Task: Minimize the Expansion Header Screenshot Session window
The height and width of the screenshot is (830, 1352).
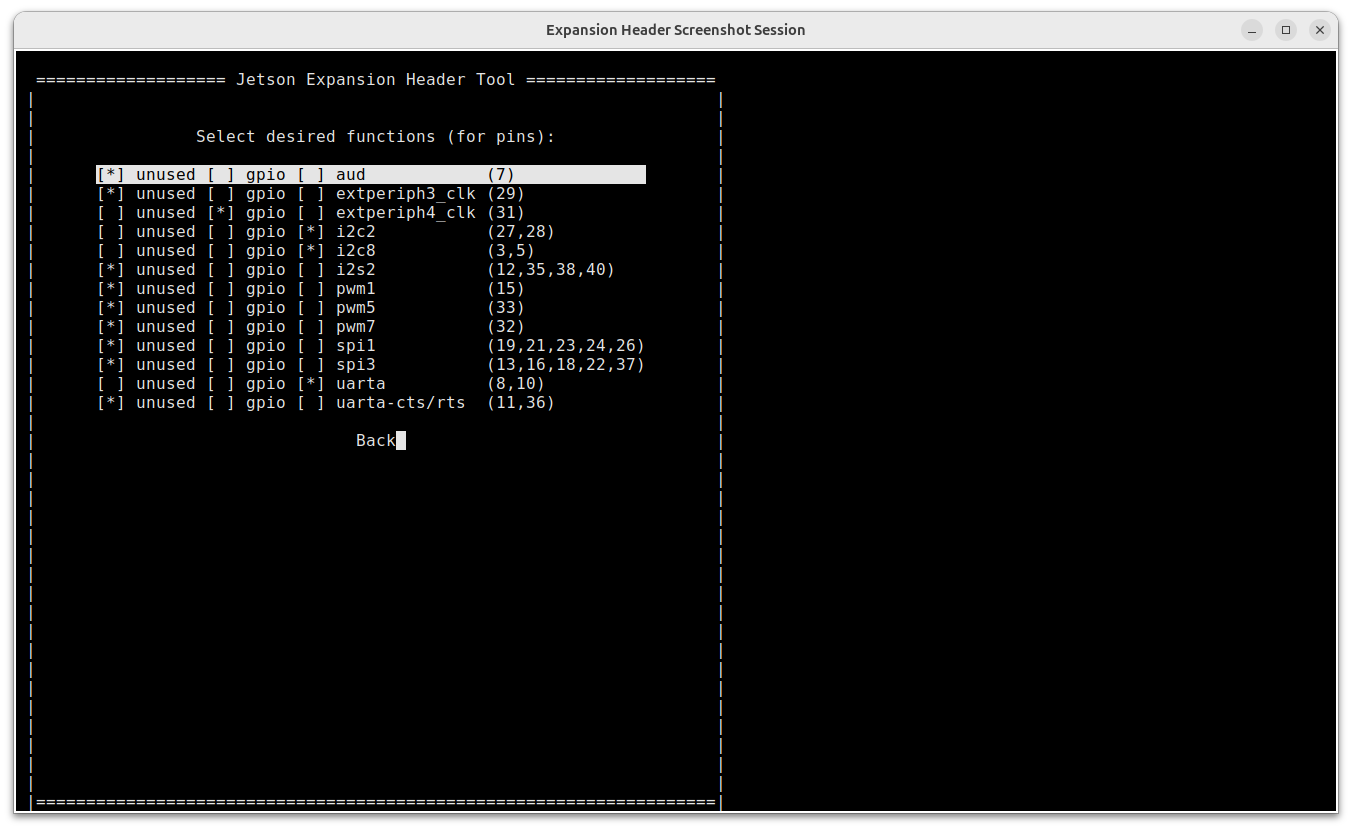Action: click(x=1252, y=30)
